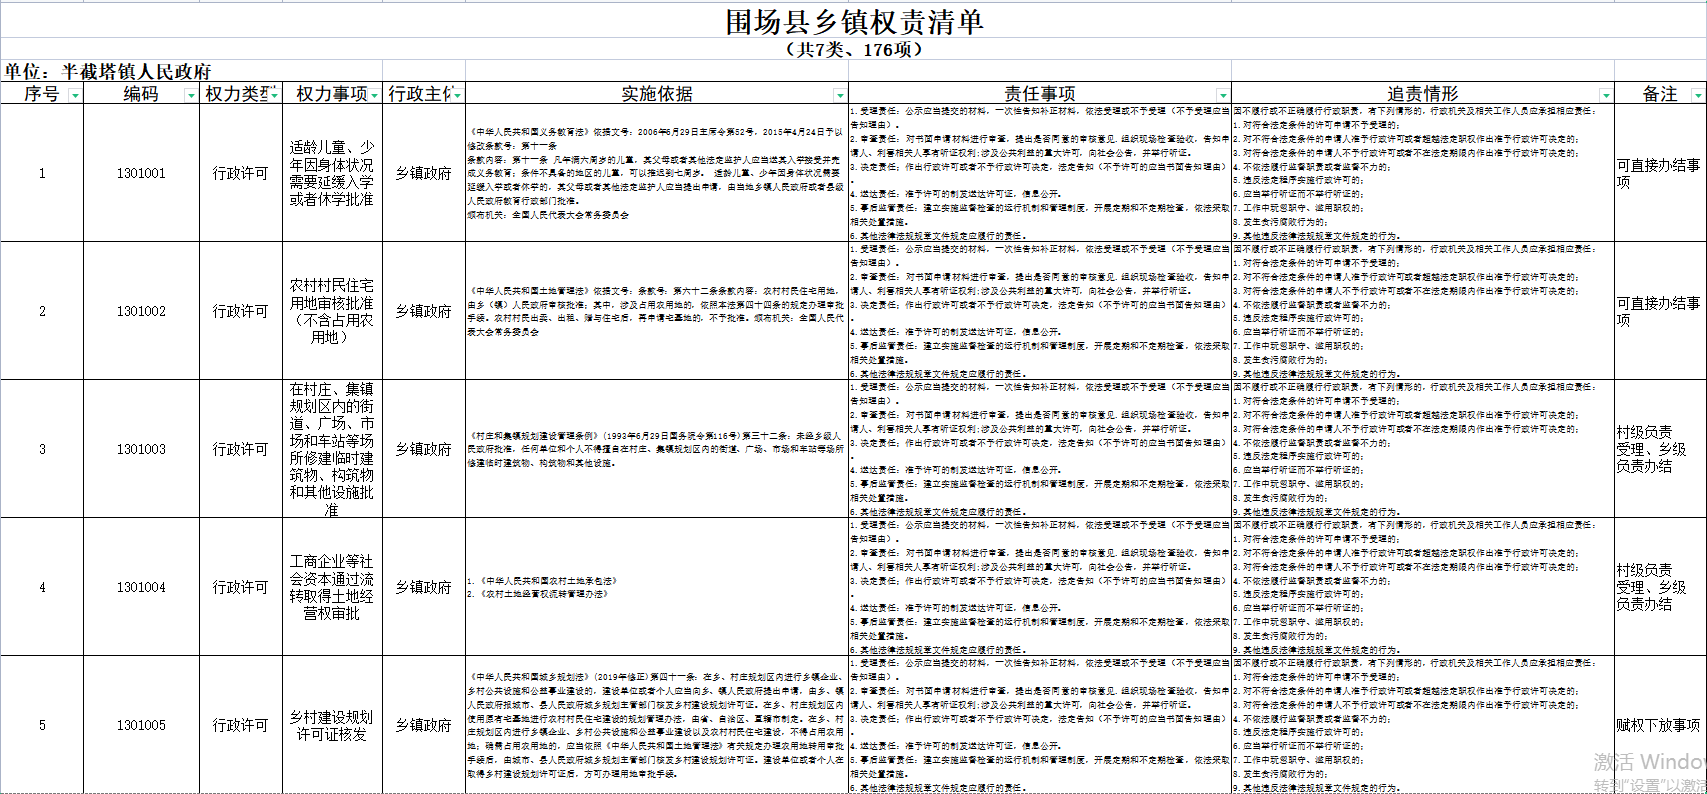The image size is (1707, 794).
Task: Select 行政许可 in the 1301003 row
Action: coord(241,449)
